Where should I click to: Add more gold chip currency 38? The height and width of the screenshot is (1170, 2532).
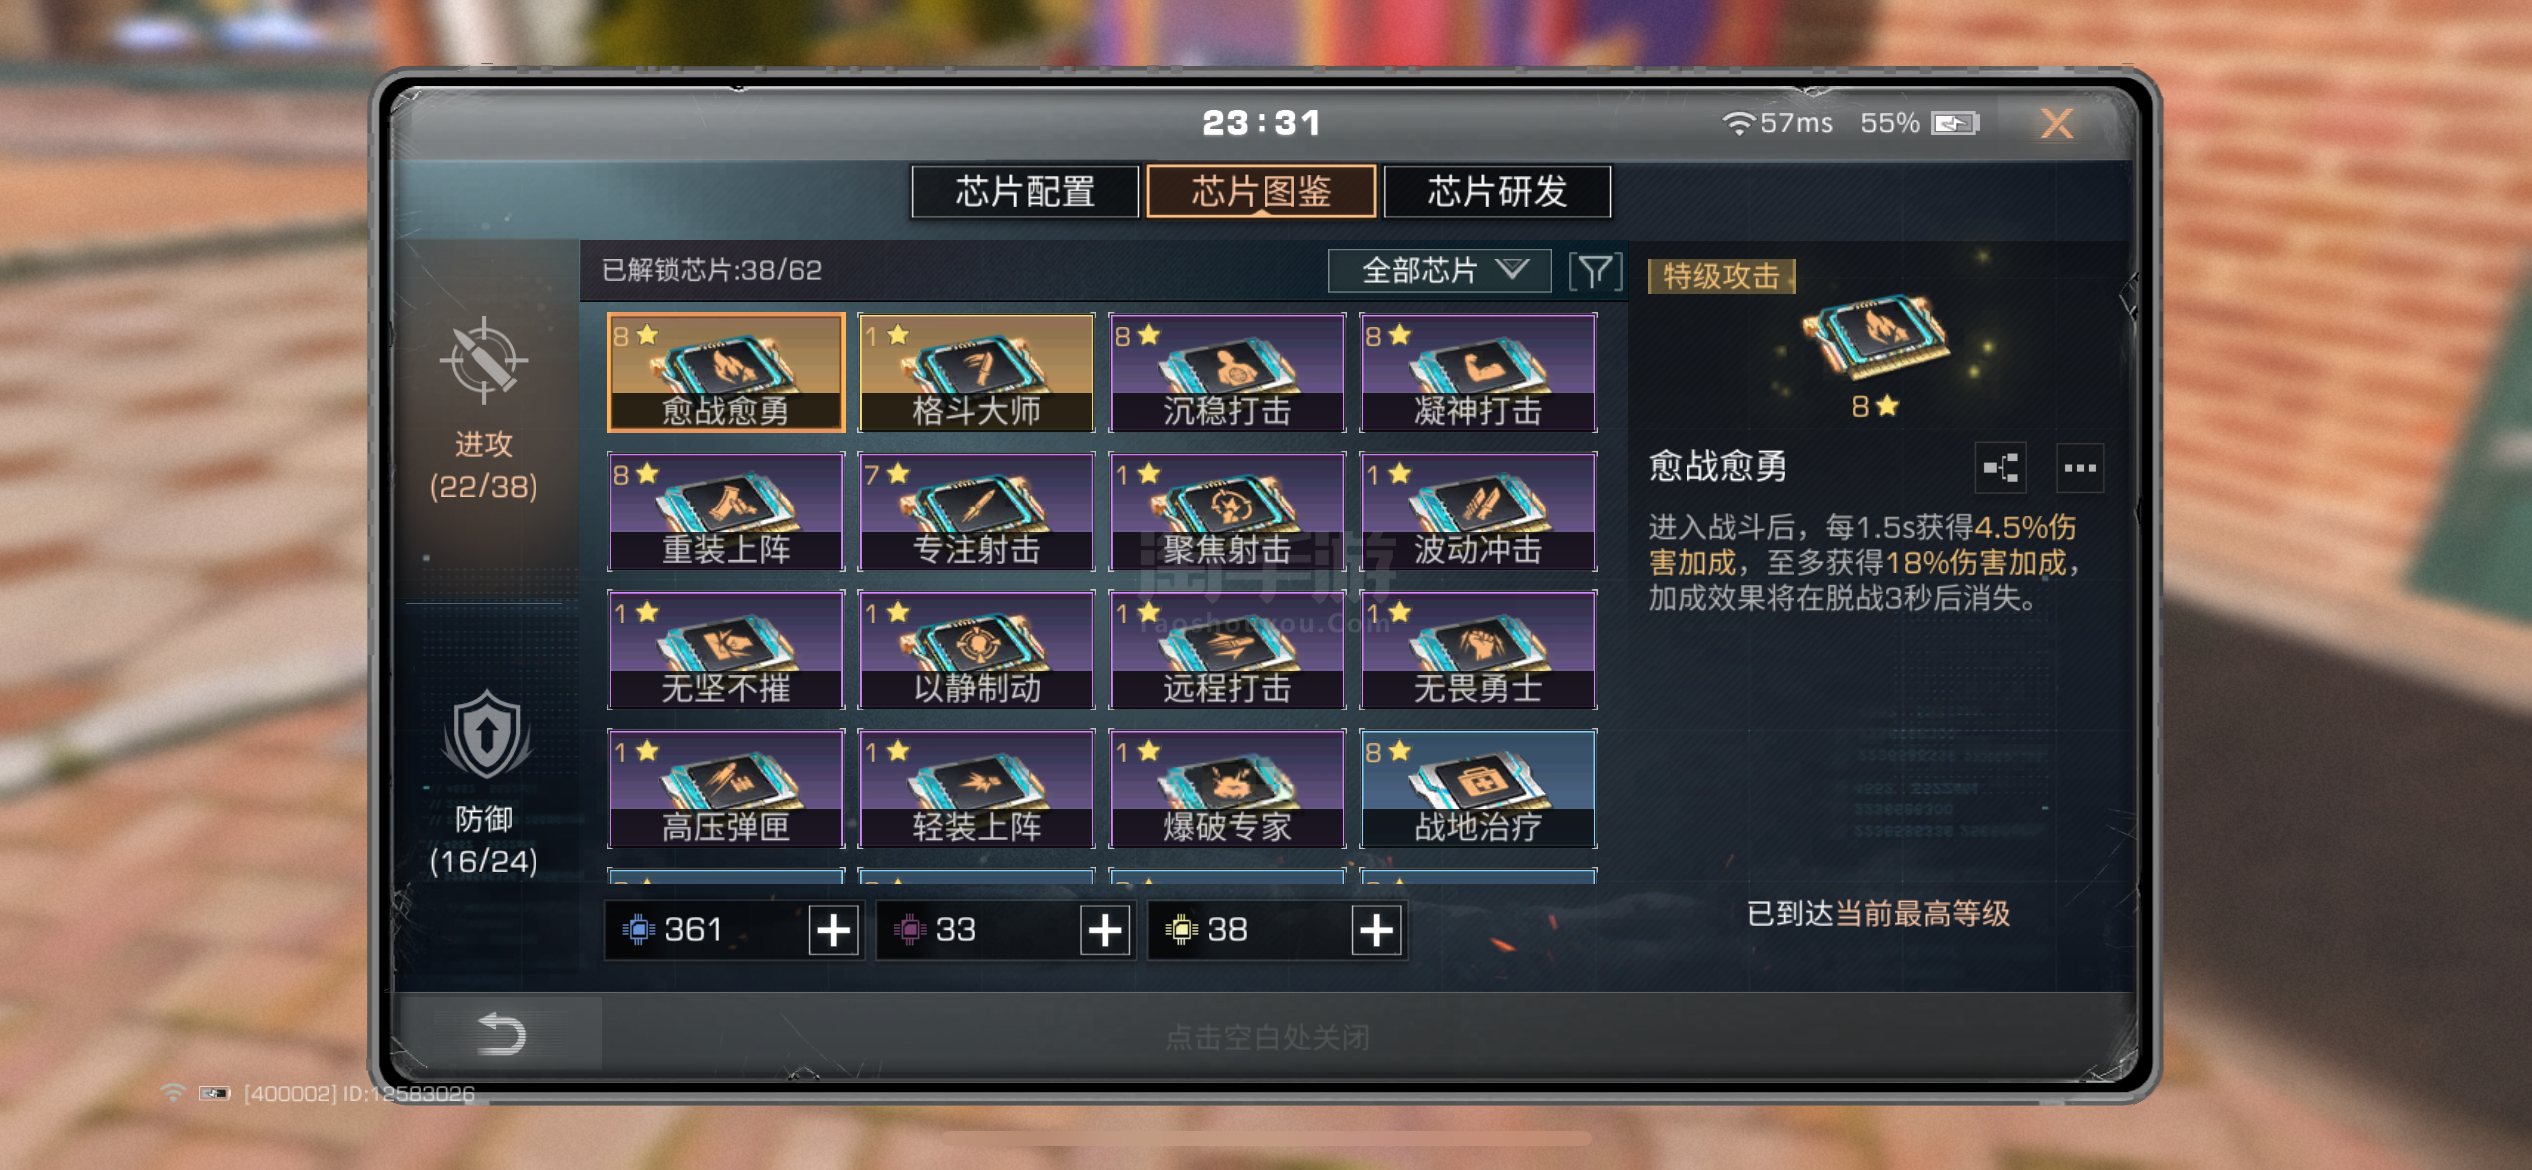tap(1377, 931)
